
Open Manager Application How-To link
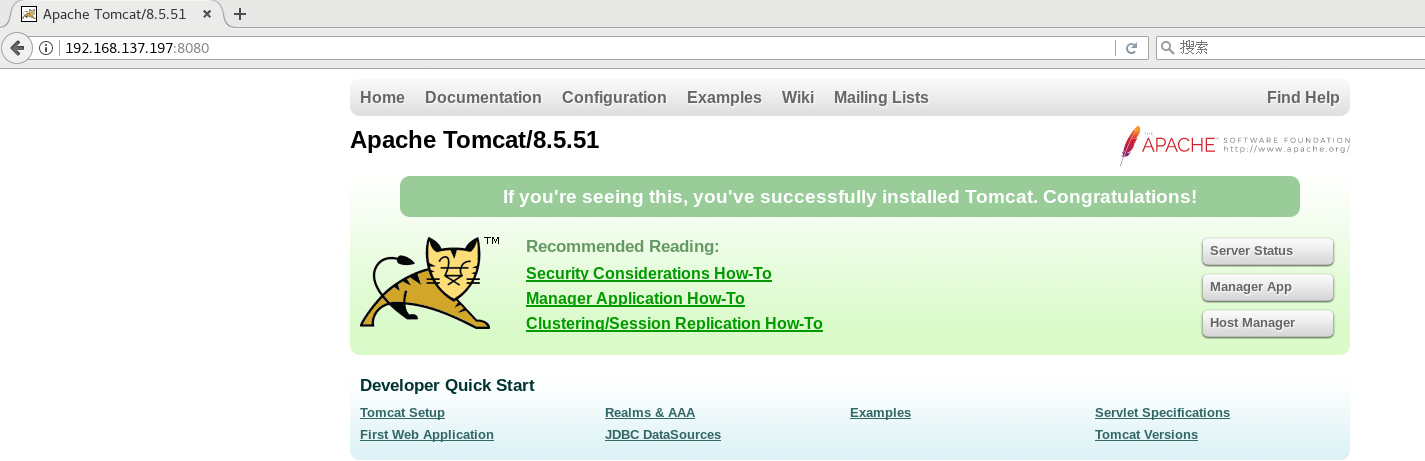(x=635, y=299)
